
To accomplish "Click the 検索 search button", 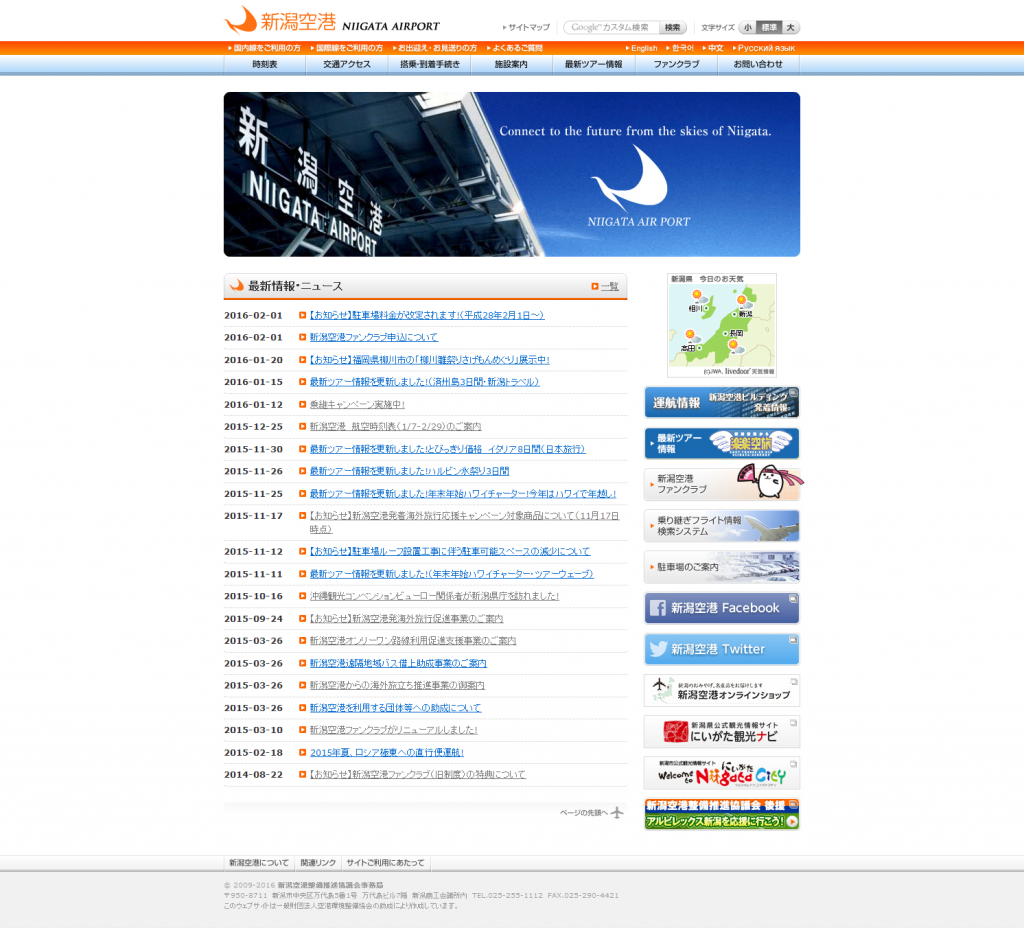I will pyautogui.click(x=672, y=27).
